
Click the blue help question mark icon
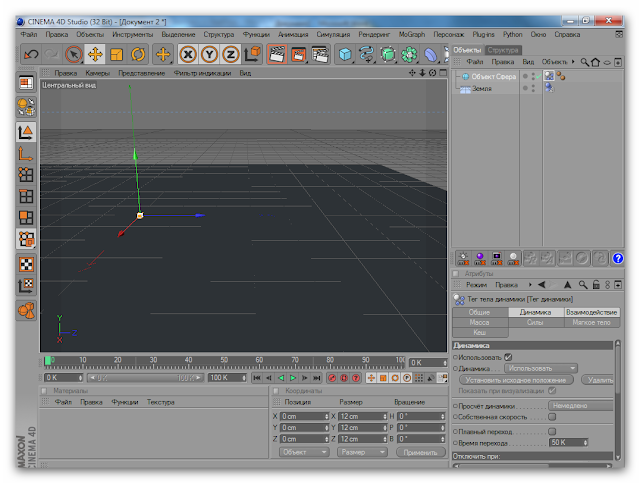[617, 258]
